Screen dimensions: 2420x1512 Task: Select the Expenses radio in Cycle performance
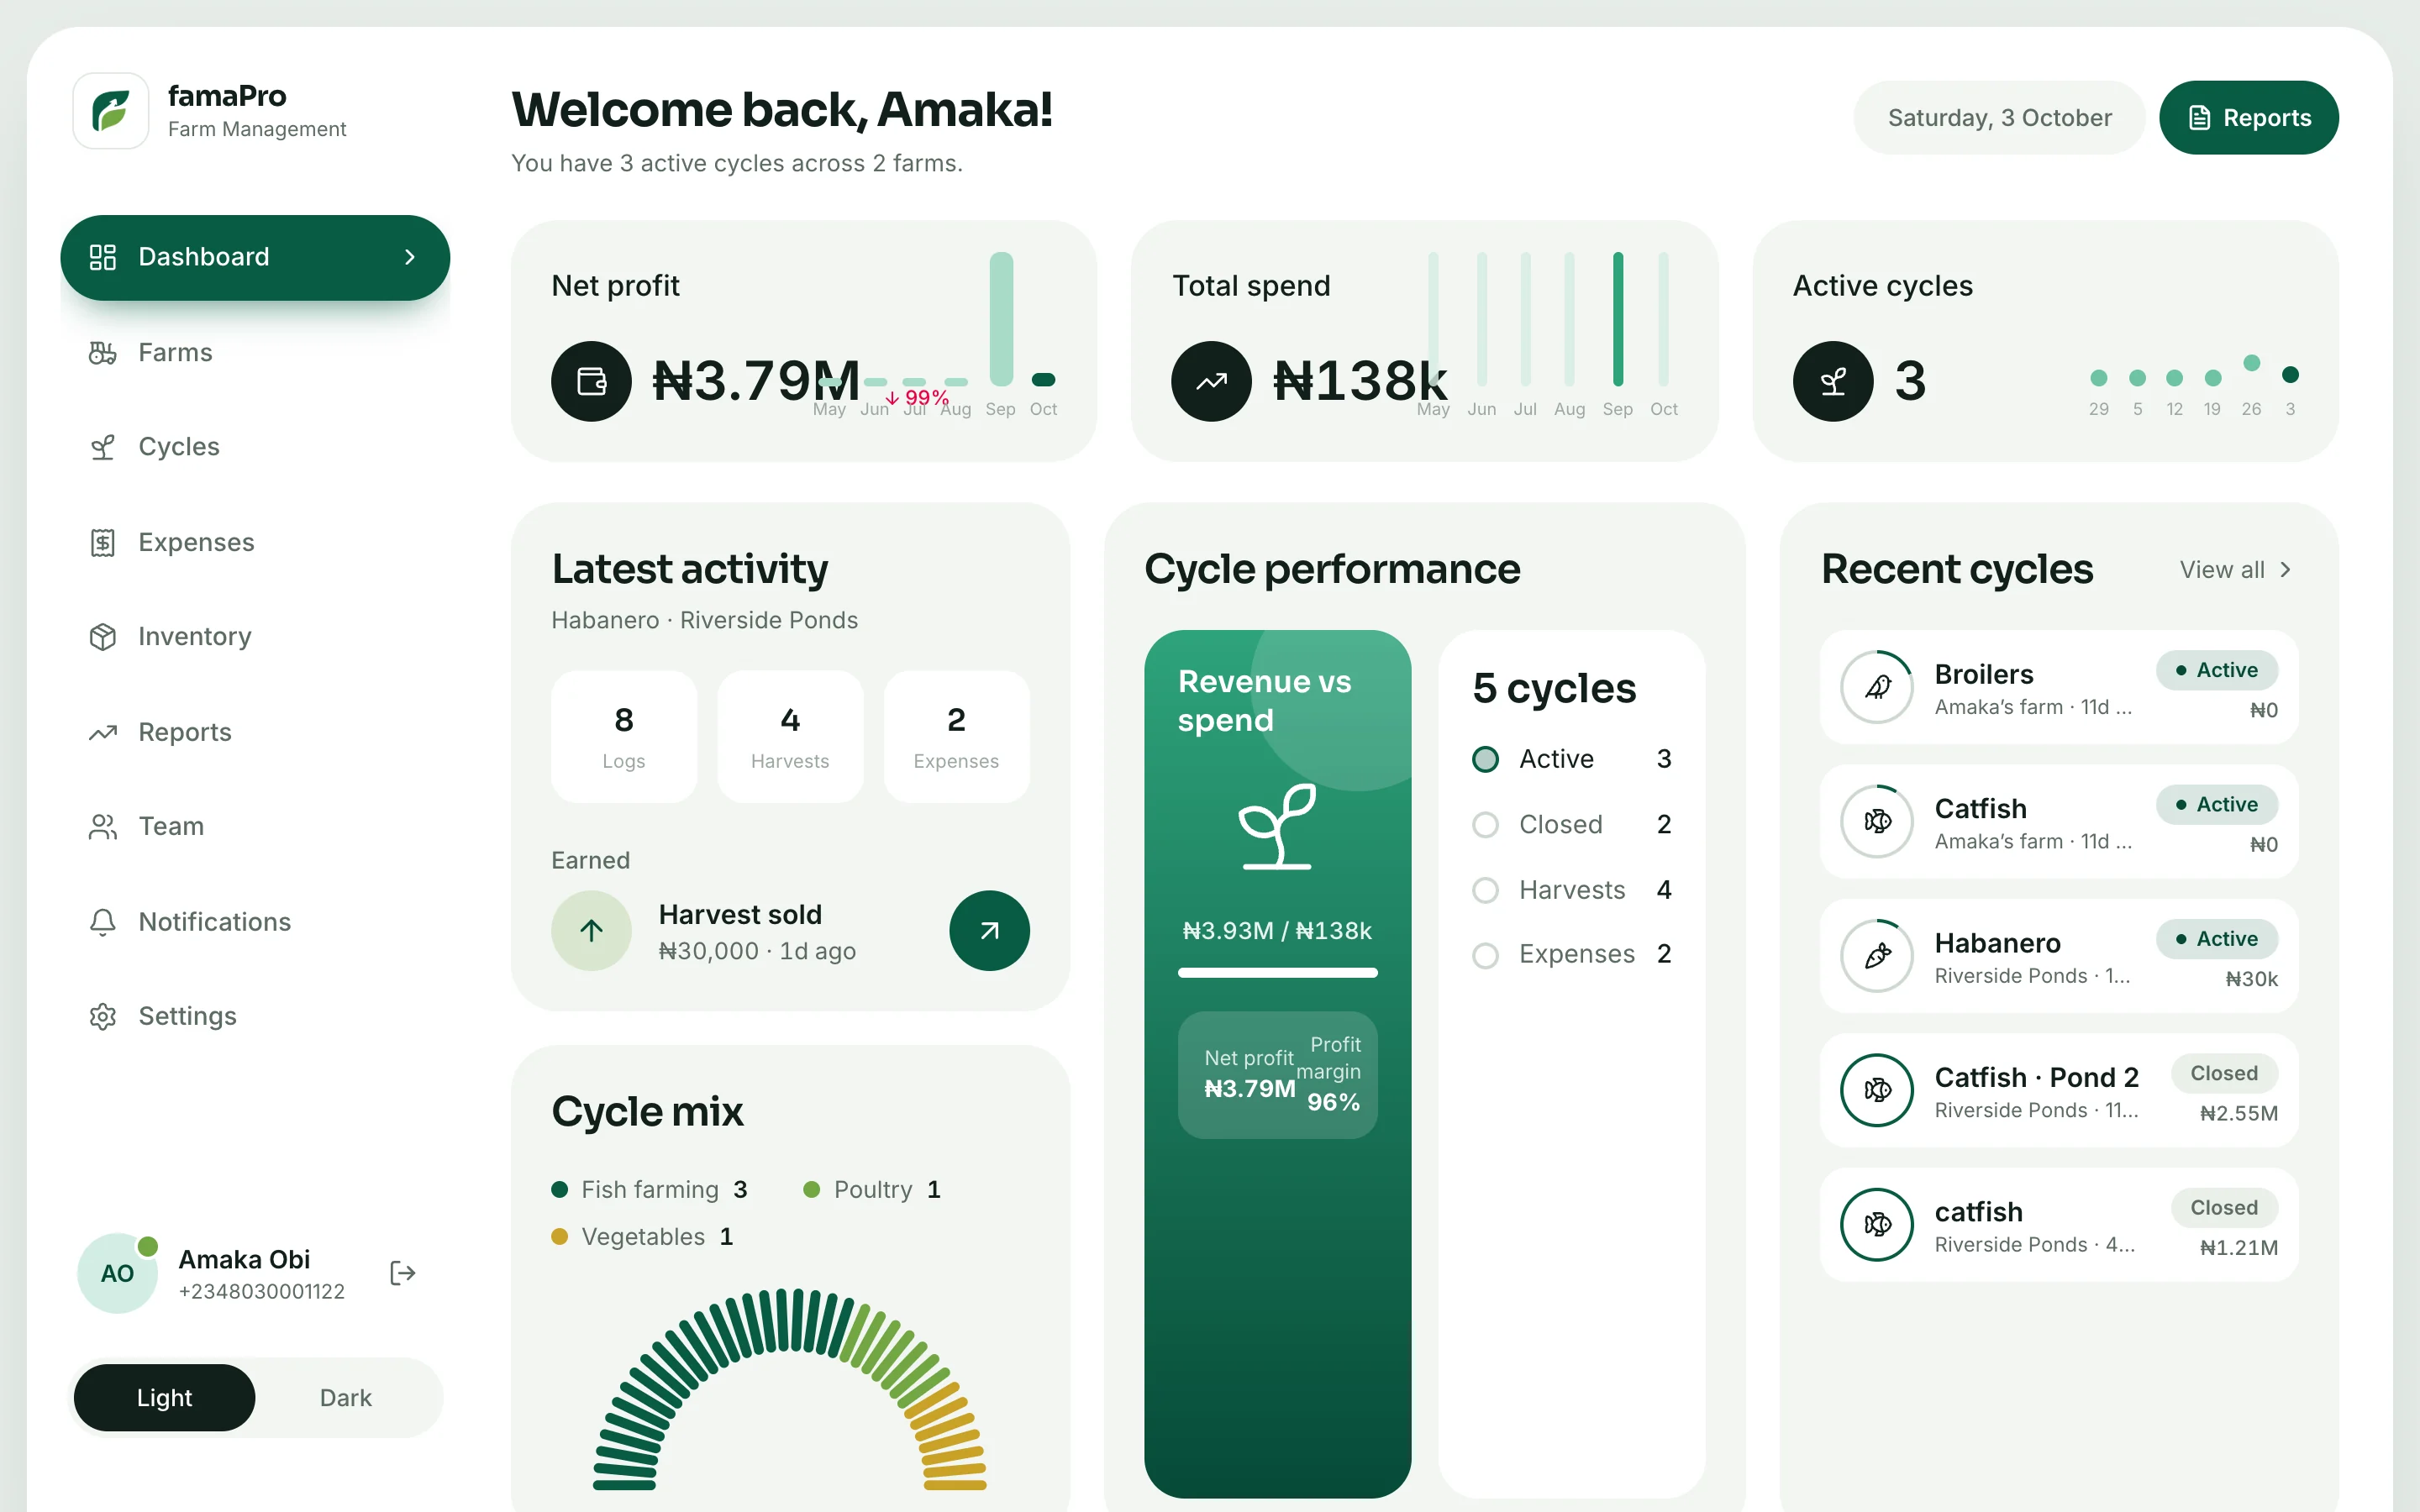1485,955
